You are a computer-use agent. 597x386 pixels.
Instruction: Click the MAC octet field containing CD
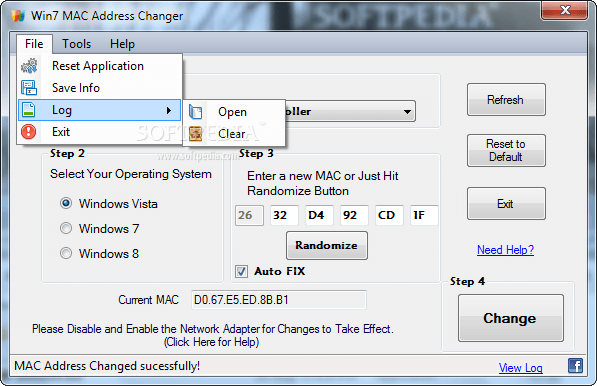[x=389, y=215]
